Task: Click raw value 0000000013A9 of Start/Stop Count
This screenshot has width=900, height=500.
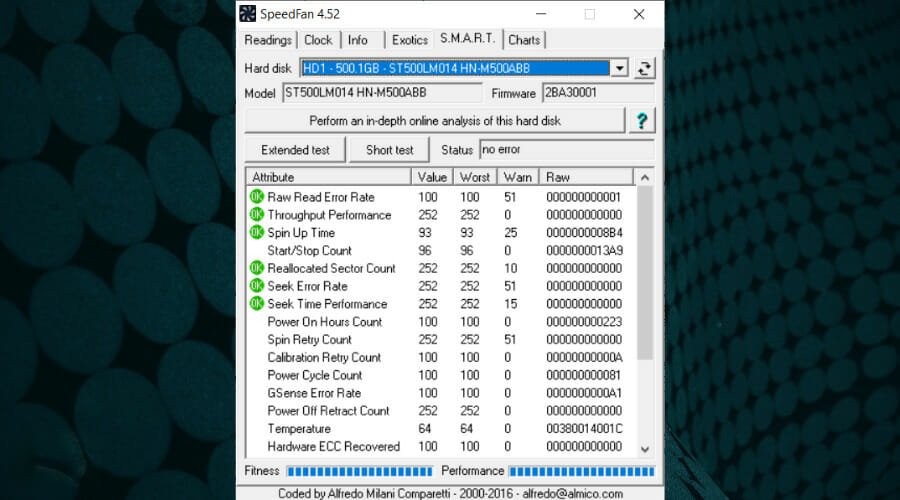Action: click(584, 250)
